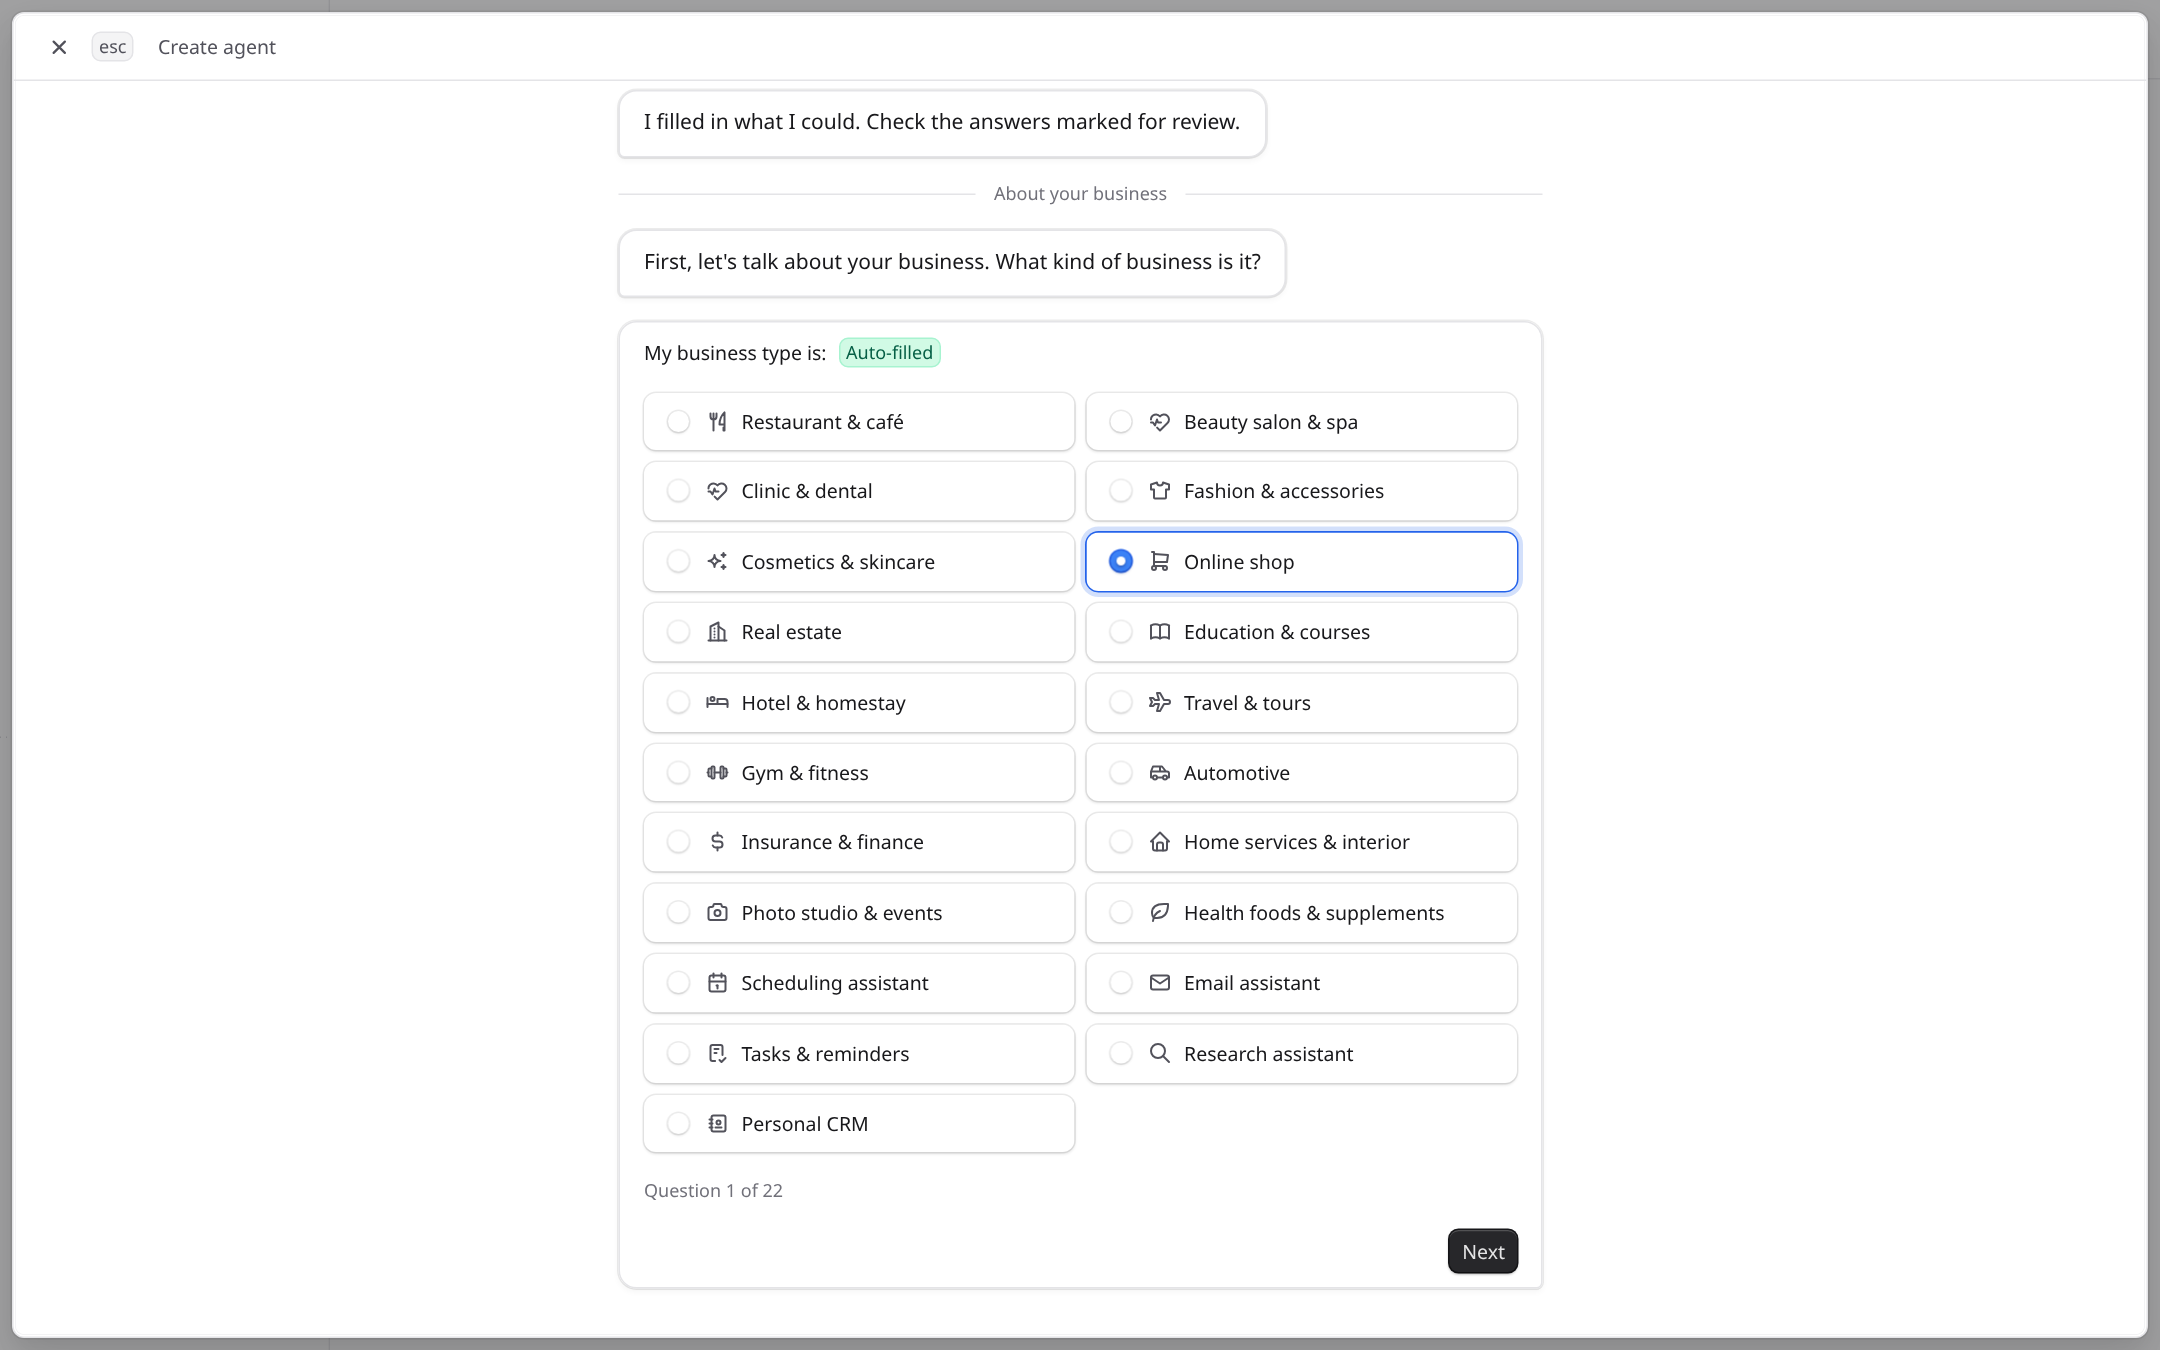Click the contact book Personal CRM icon
The height and width of the screenshot is (1350, 2160).
tap(717, 1124)
